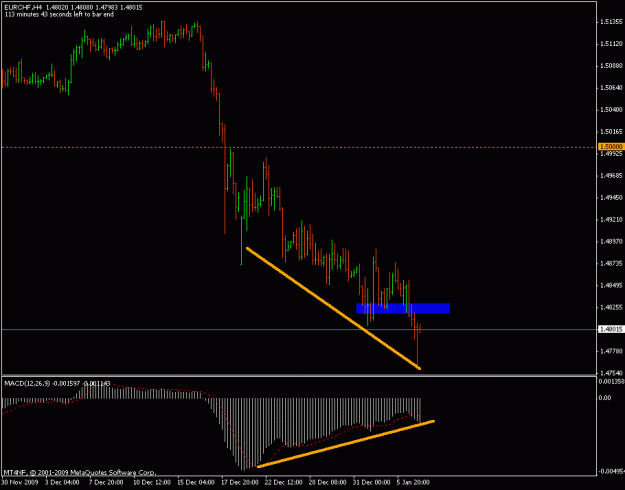The width and height of the screenshot is (625, 490).
Task: Click the 1.48970 price scale label
Action: click(x=610, y=241)
